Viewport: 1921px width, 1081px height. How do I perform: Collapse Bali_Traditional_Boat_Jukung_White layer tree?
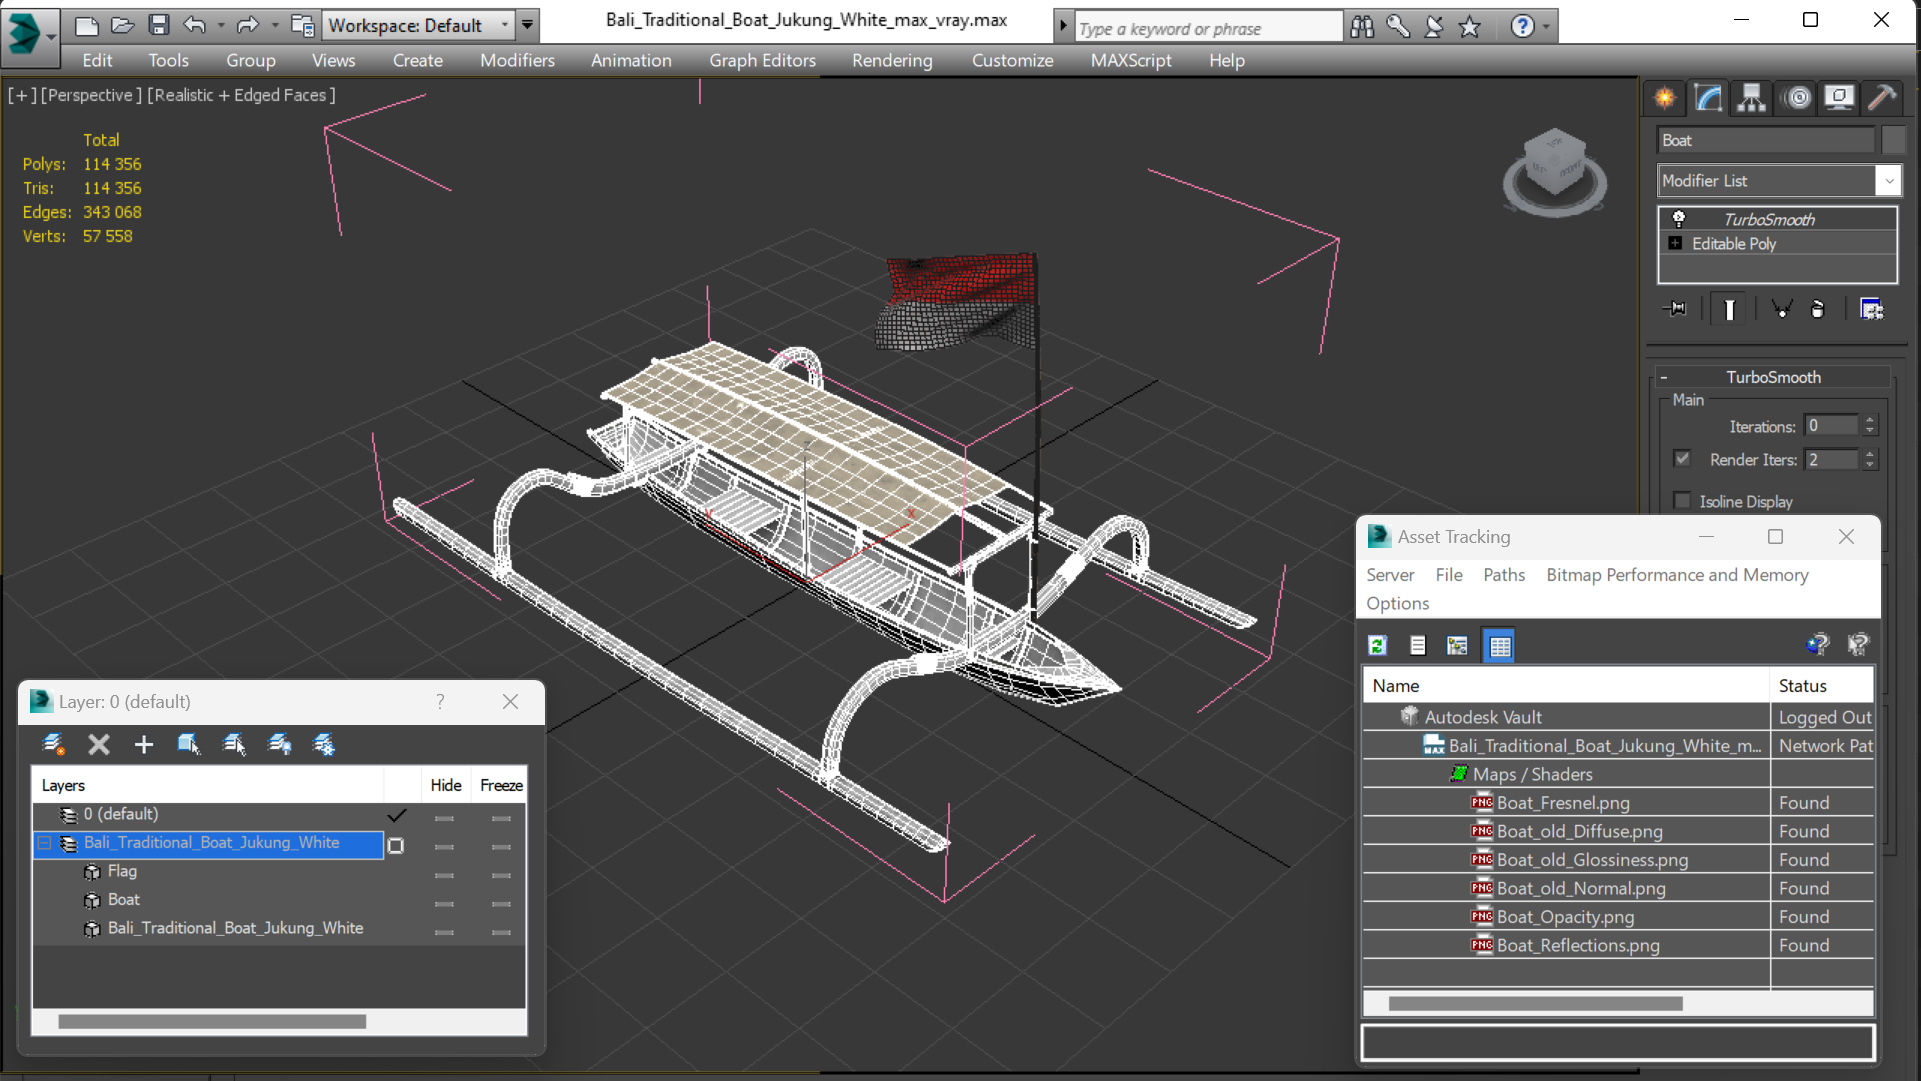44,843
